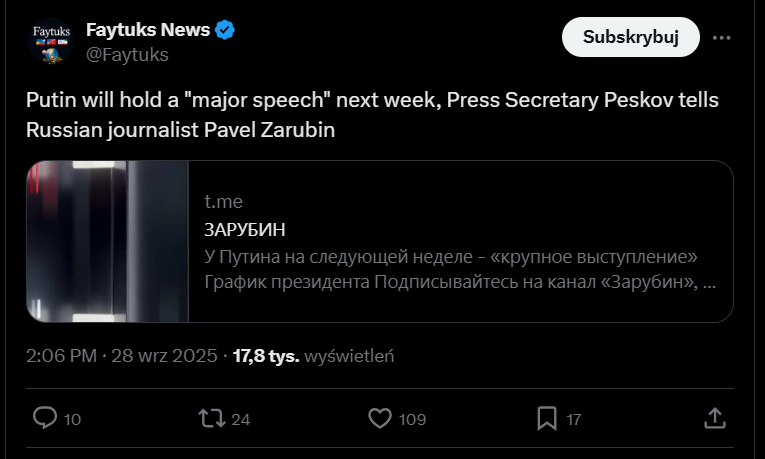Open the ЗАРУБИН link card title
The width and height of the screenshot is (765, 459).
pos(244,230)
